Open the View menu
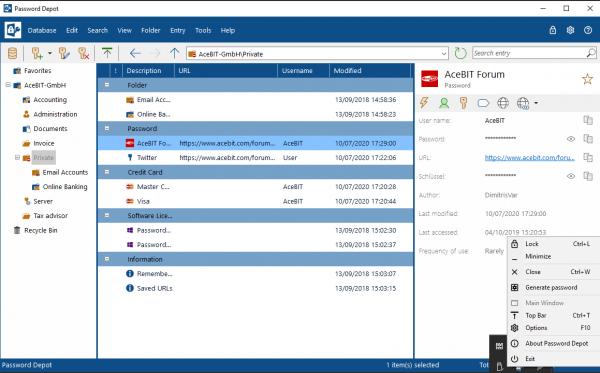 124,30
